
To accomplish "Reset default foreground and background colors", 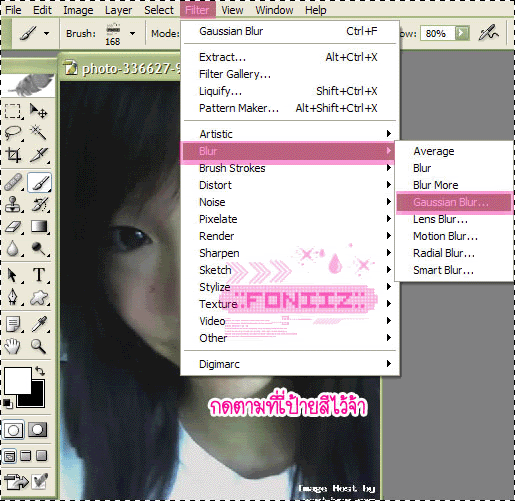I will (7, 404).
